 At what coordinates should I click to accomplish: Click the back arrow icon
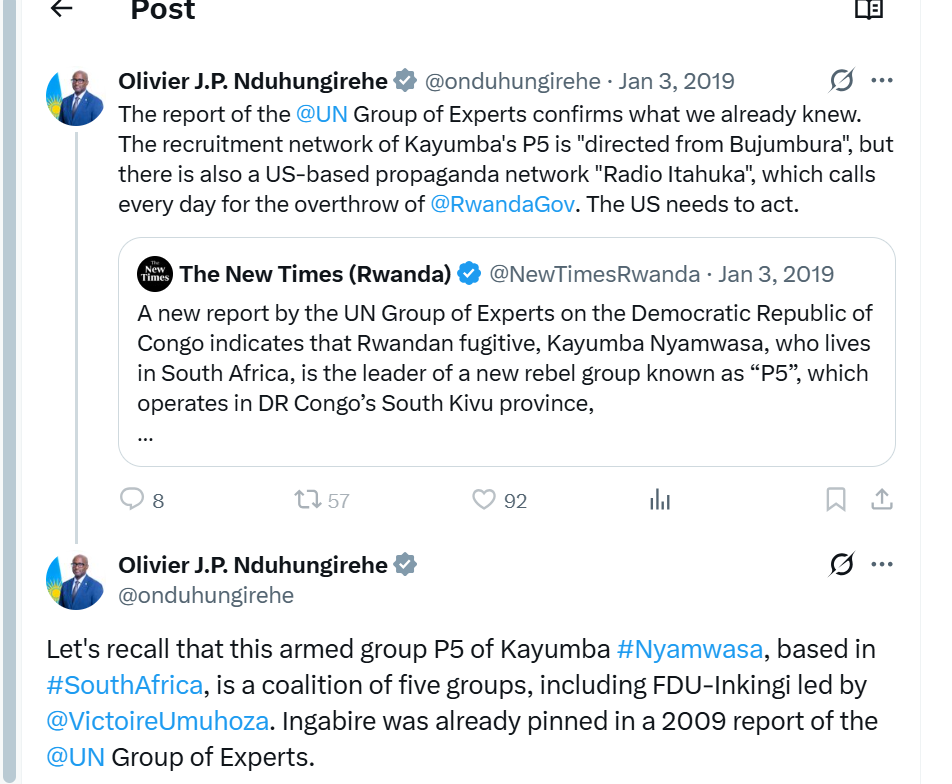[x=62, y=9]
